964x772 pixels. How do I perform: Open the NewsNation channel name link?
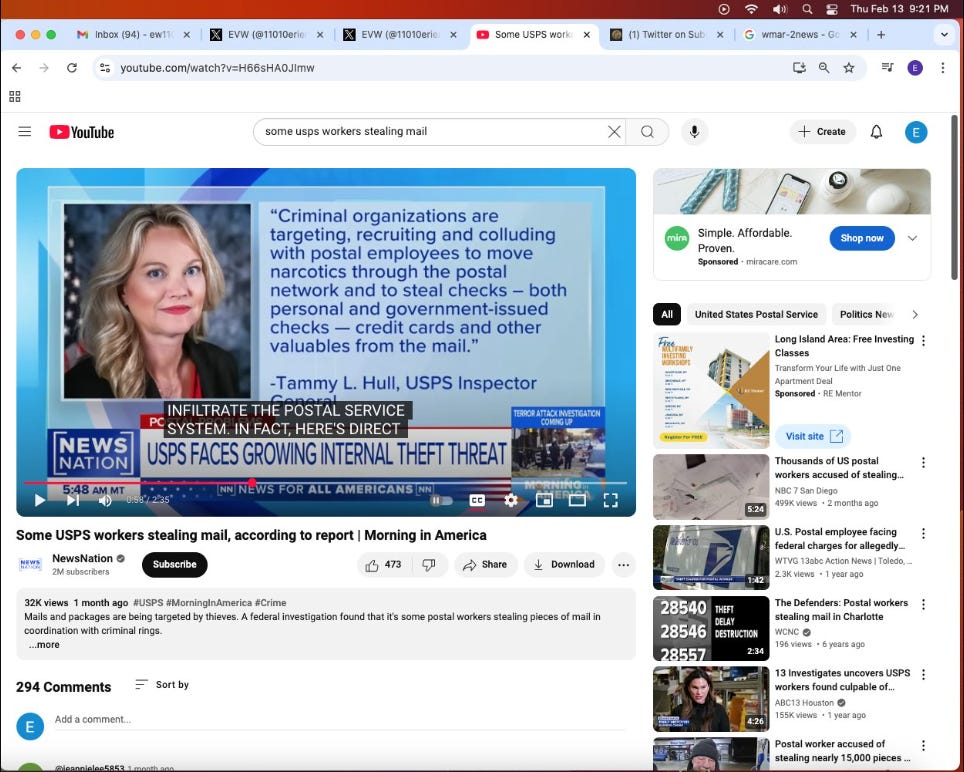point(82,558)
